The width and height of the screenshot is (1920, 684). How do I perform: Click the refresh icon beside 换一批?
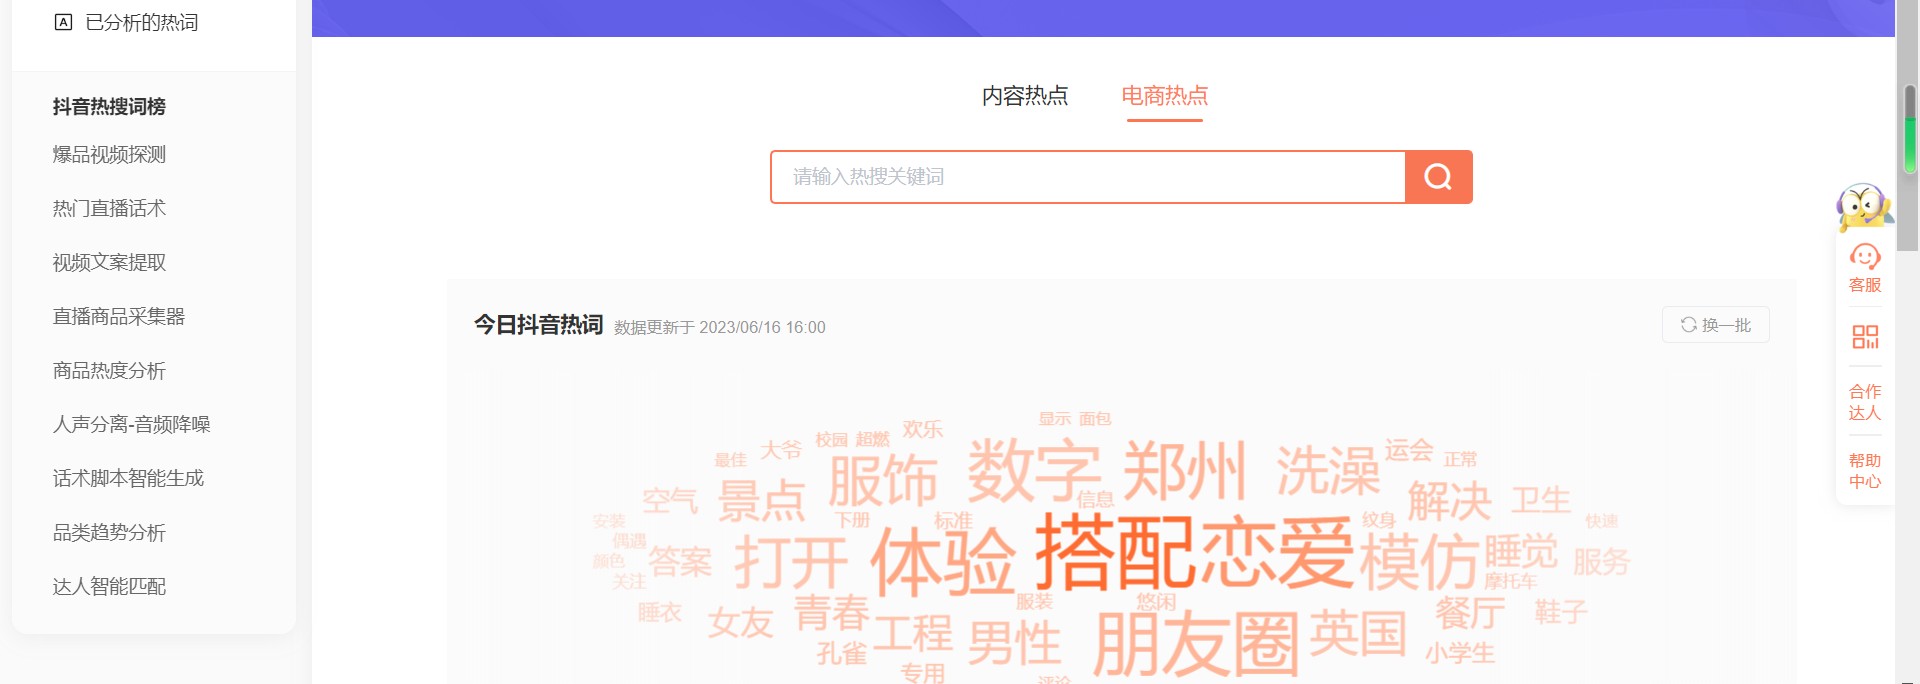1689,325
